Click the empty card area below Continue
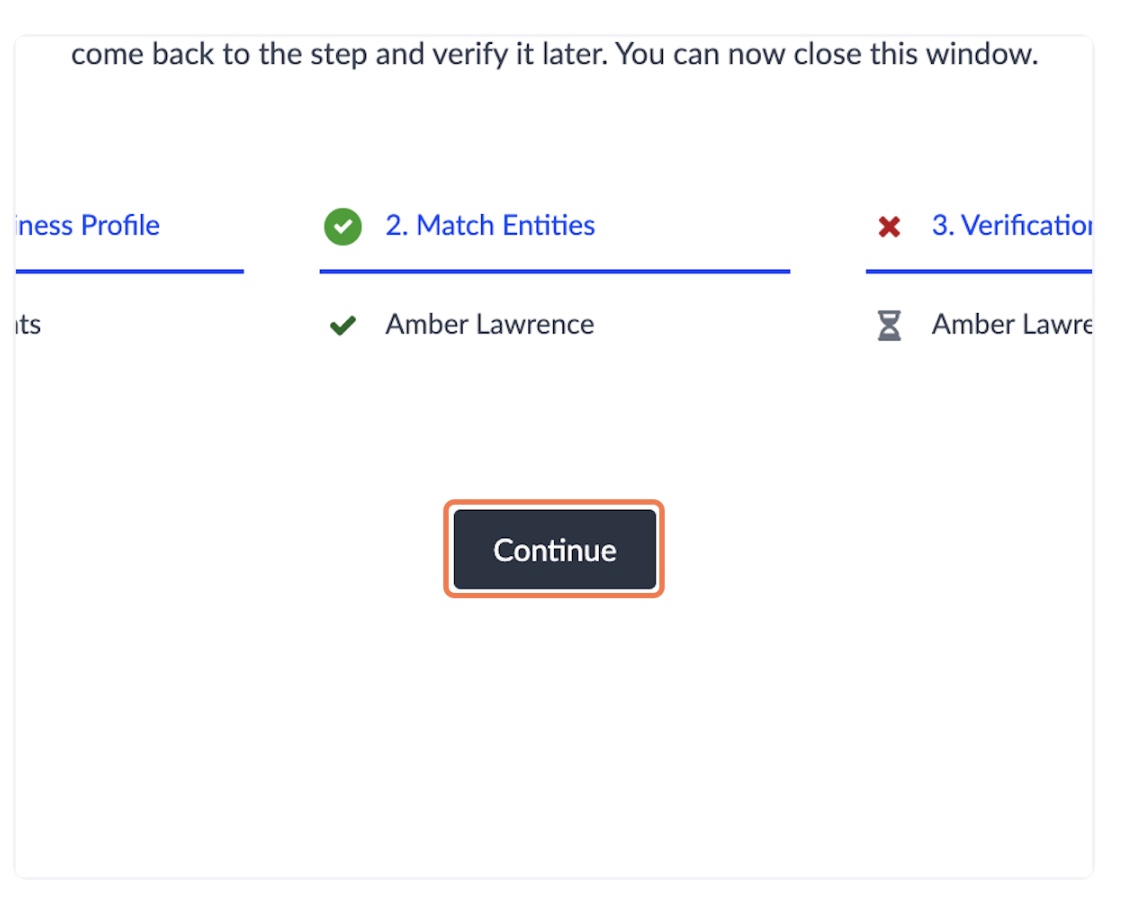Image resolution: width=1124 pixels, height=902 pixels. [554, 731]
